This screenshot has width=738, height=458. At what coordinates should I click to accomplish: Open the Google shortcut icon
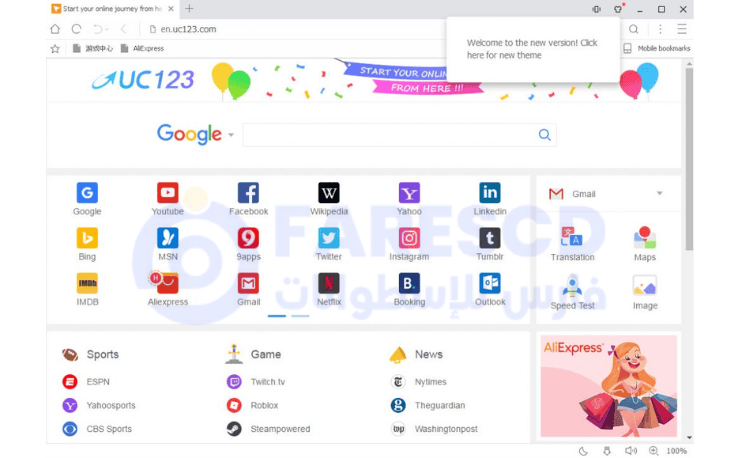(87, 193)
